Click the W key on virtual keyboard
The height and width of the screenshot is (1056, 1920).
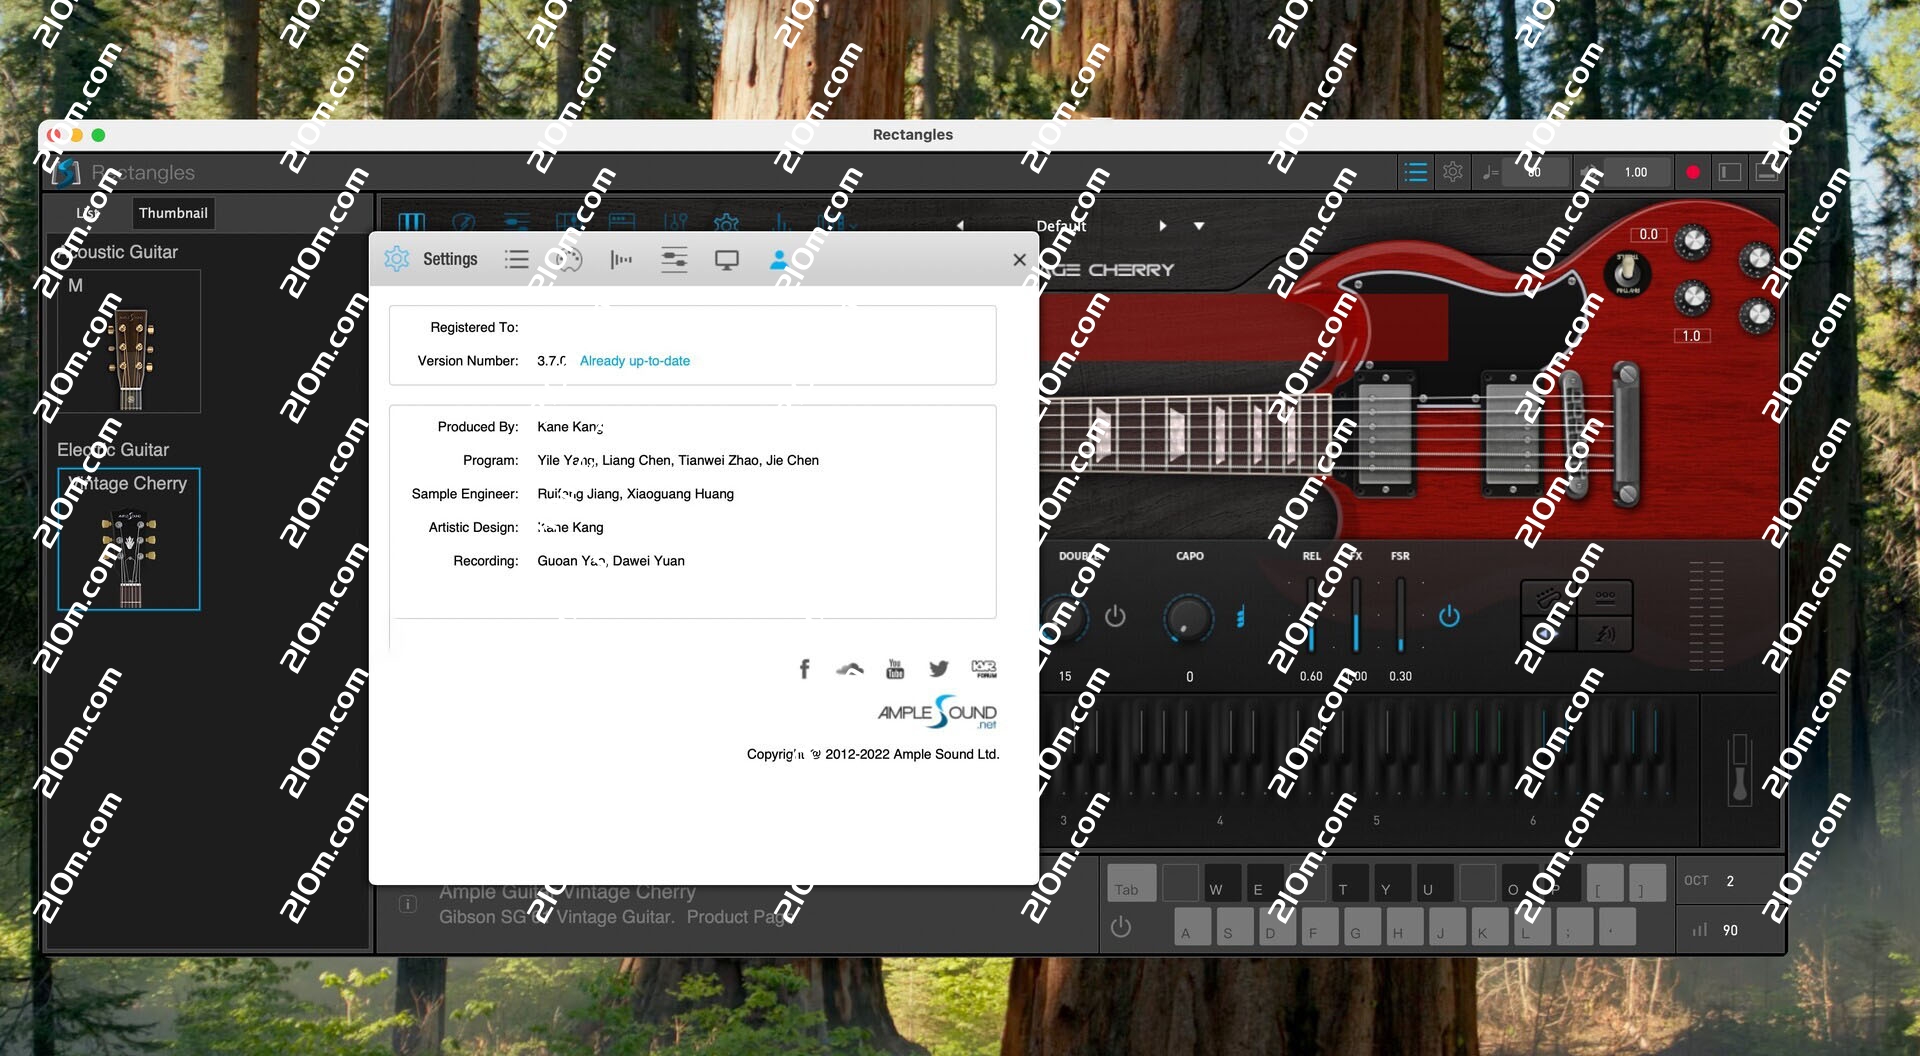(x=1223, y=883)
